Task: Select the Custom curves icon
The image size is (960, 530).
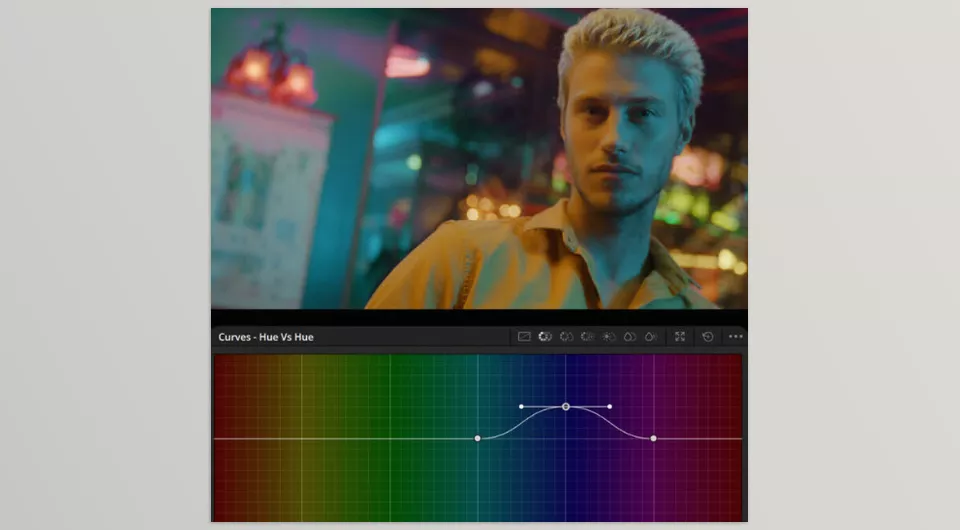Action: point(524,337)
